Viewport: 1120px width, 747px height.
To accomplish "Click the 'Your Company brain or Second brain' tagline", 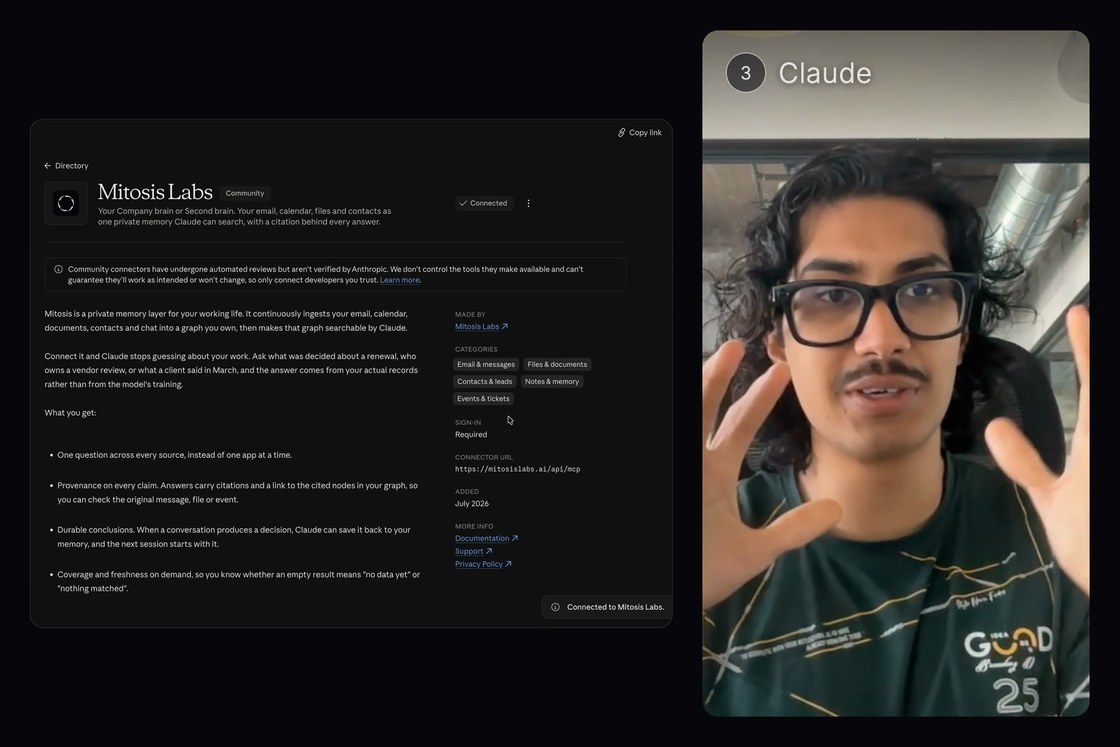I will (x=244, y=216).
